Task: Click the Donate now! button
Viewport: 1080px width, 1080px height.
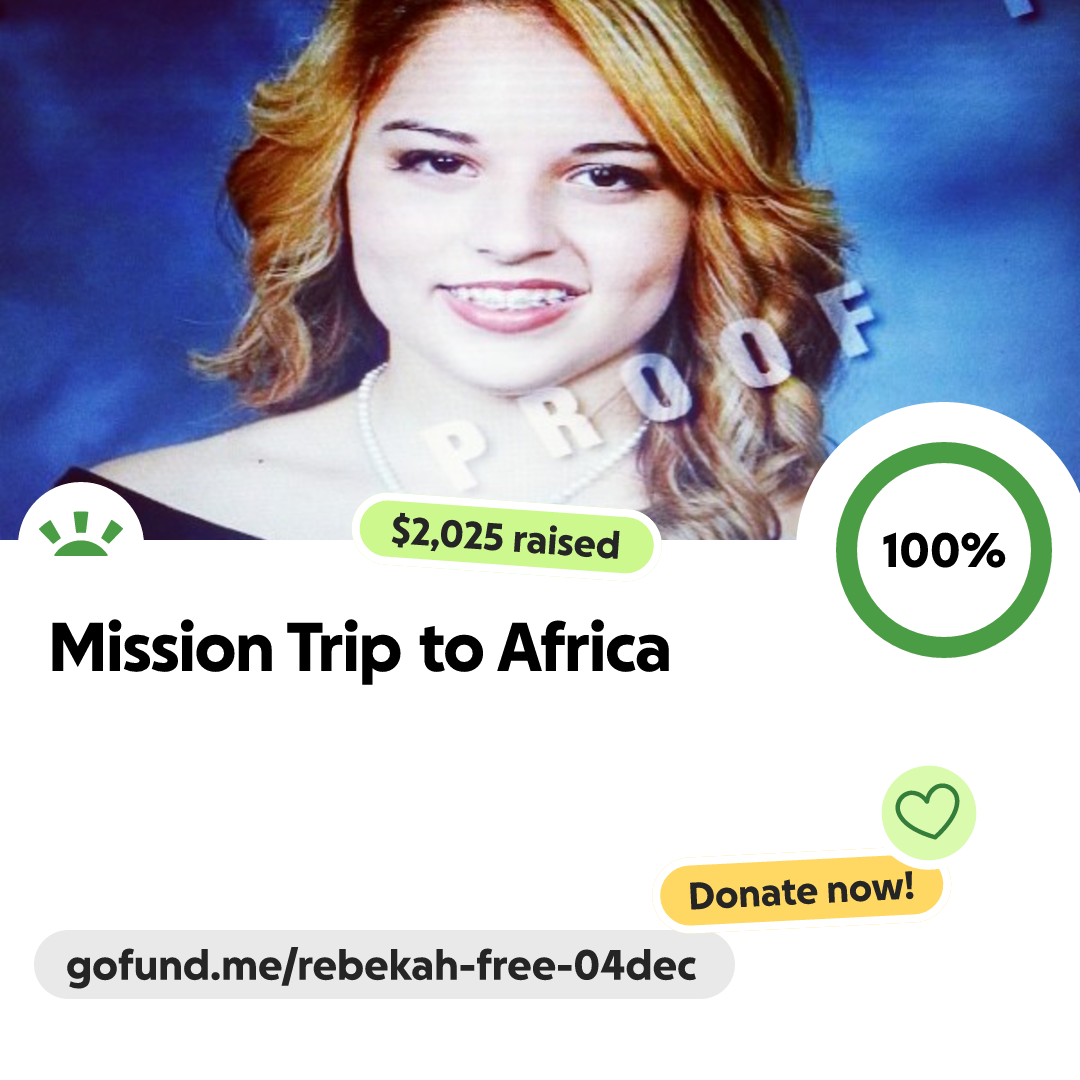Action: coord(801,891)
